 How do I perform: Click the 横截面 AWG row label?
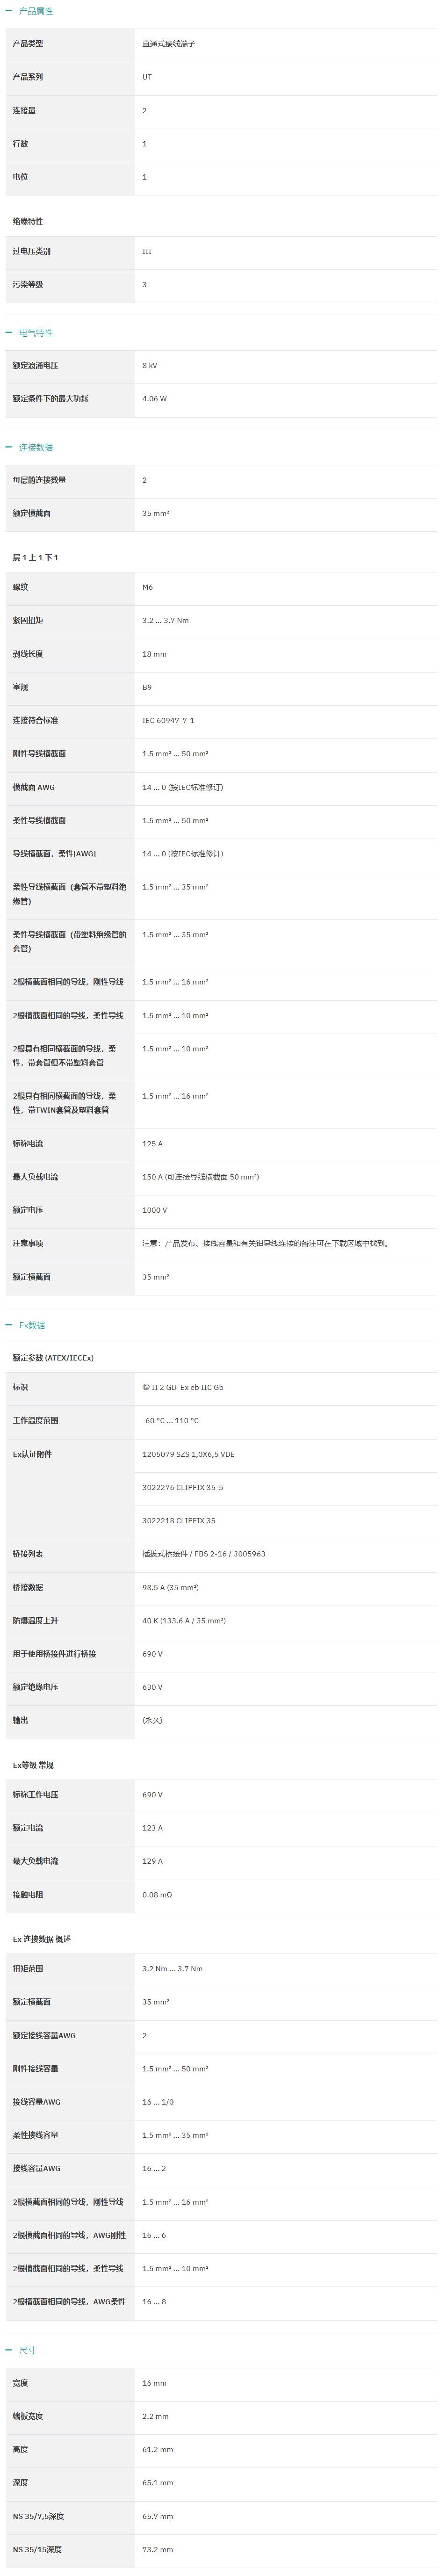[x=34, y=788]
